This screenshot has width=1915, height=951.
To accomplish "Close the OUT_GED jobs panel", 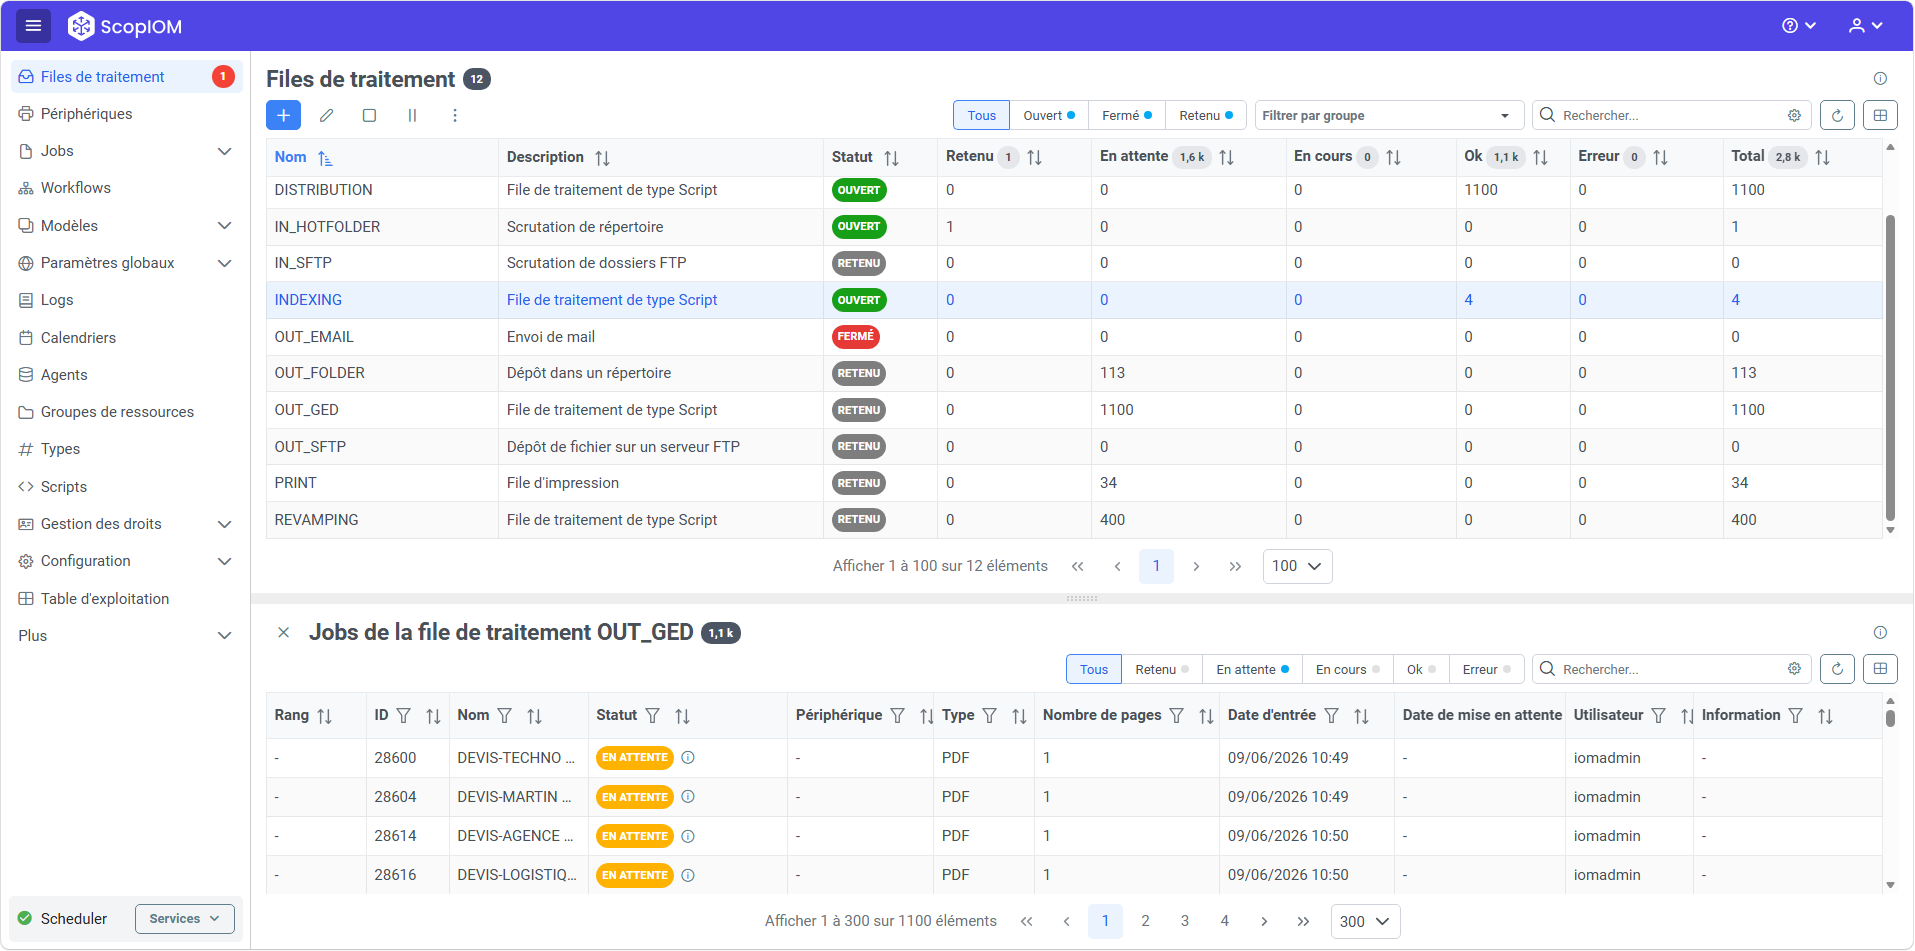I will (283, 632).
